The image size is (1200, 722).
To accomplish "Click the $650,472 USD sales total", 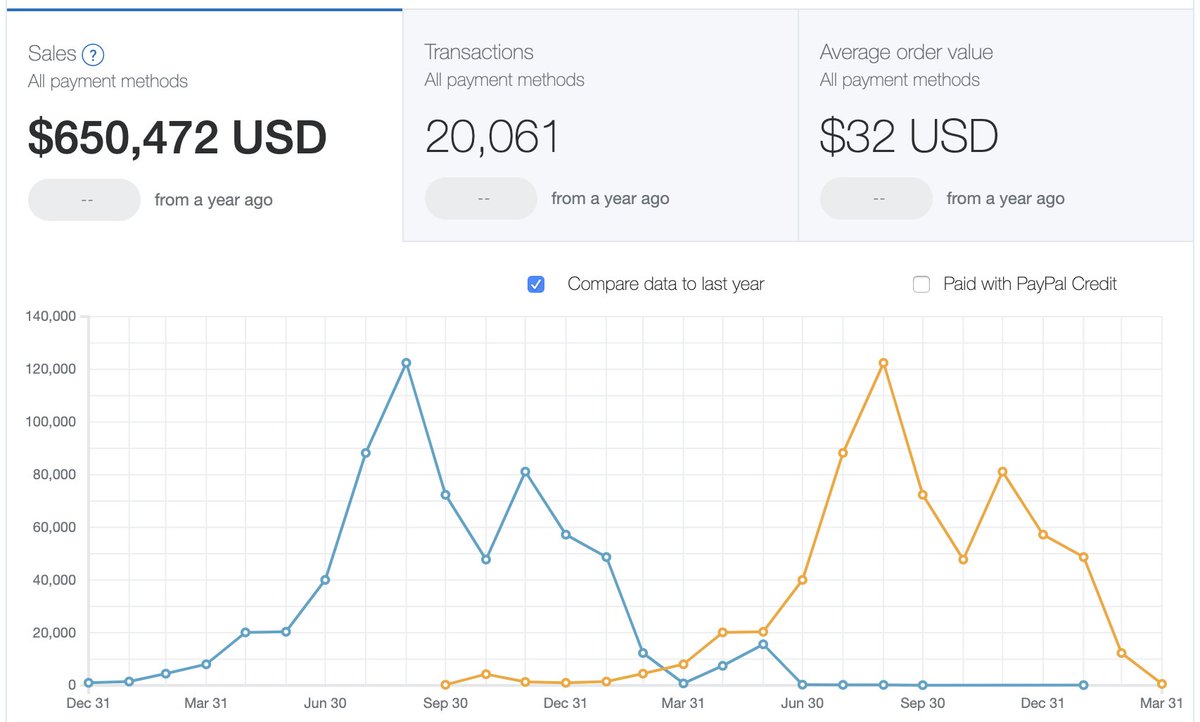I will click(176, 137).
